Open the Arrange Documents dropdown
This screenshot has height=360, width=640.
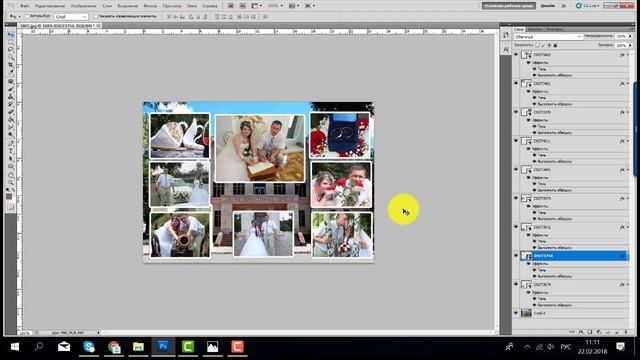[x=292, y=6]
